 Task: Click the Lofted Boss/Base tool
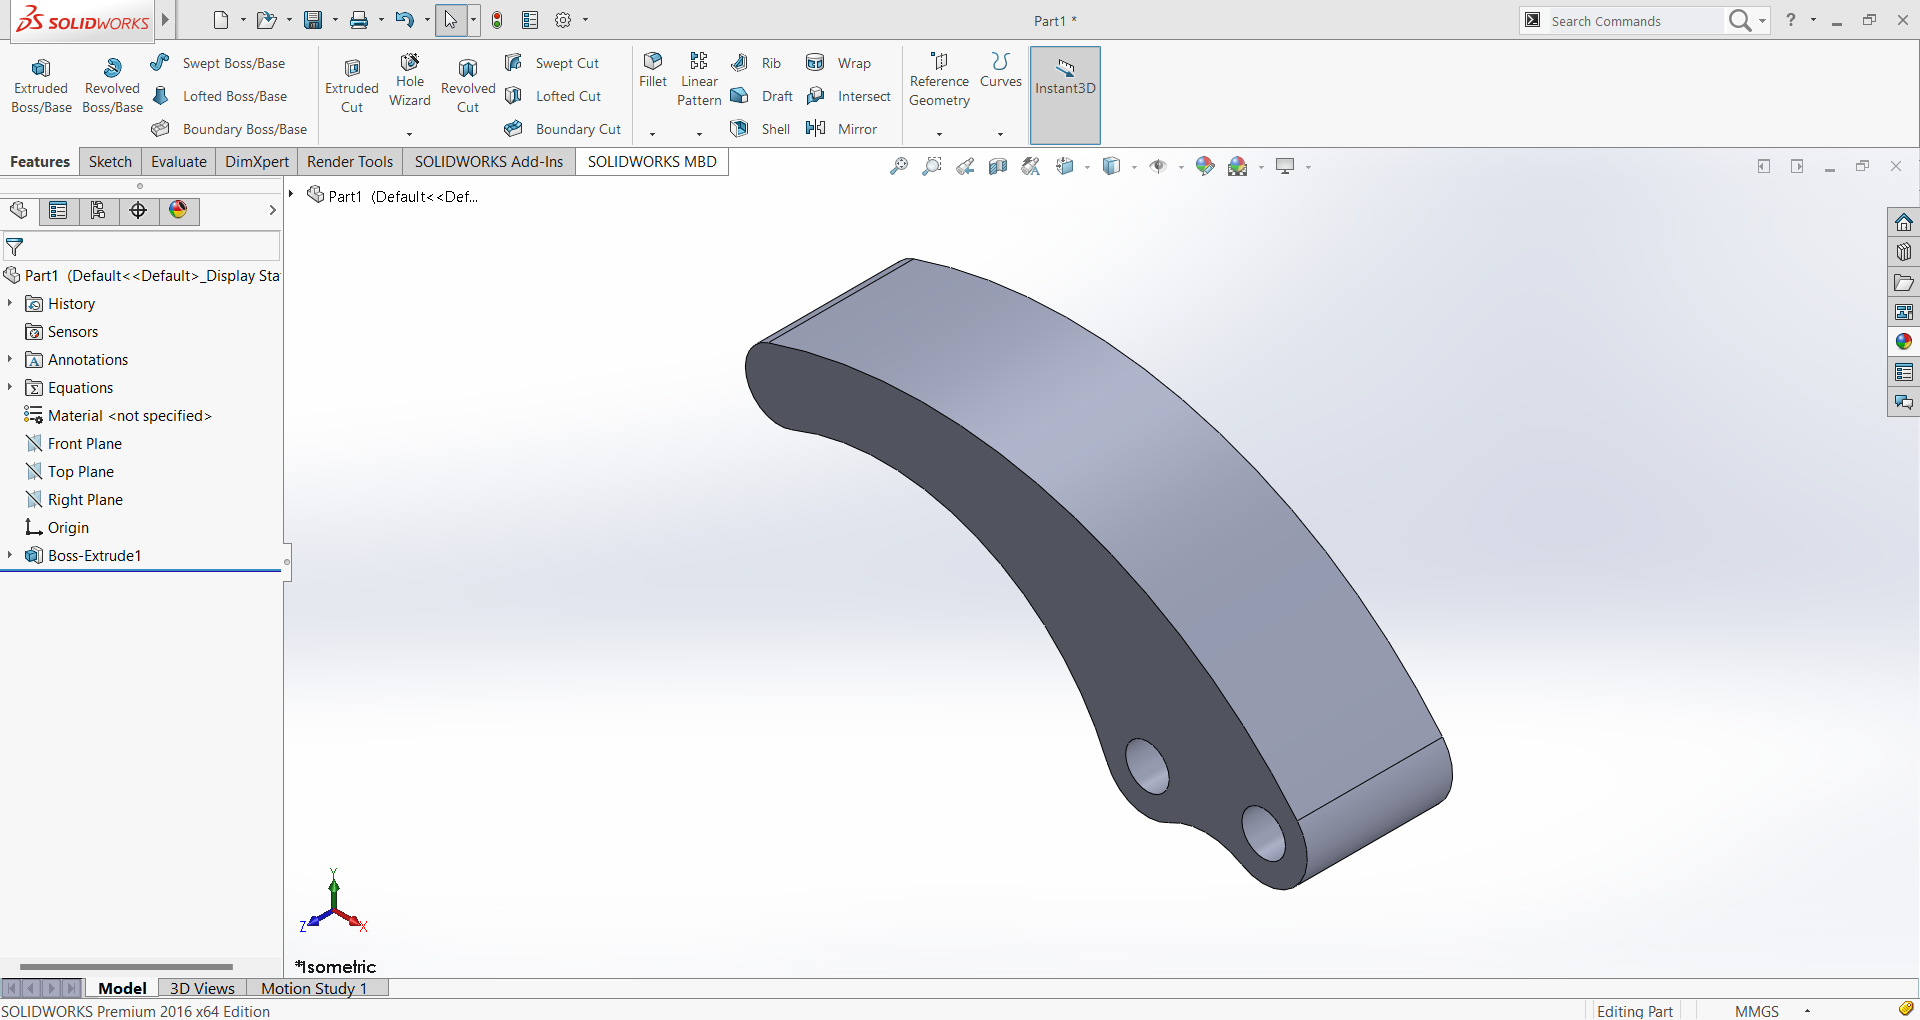point(219,96)
